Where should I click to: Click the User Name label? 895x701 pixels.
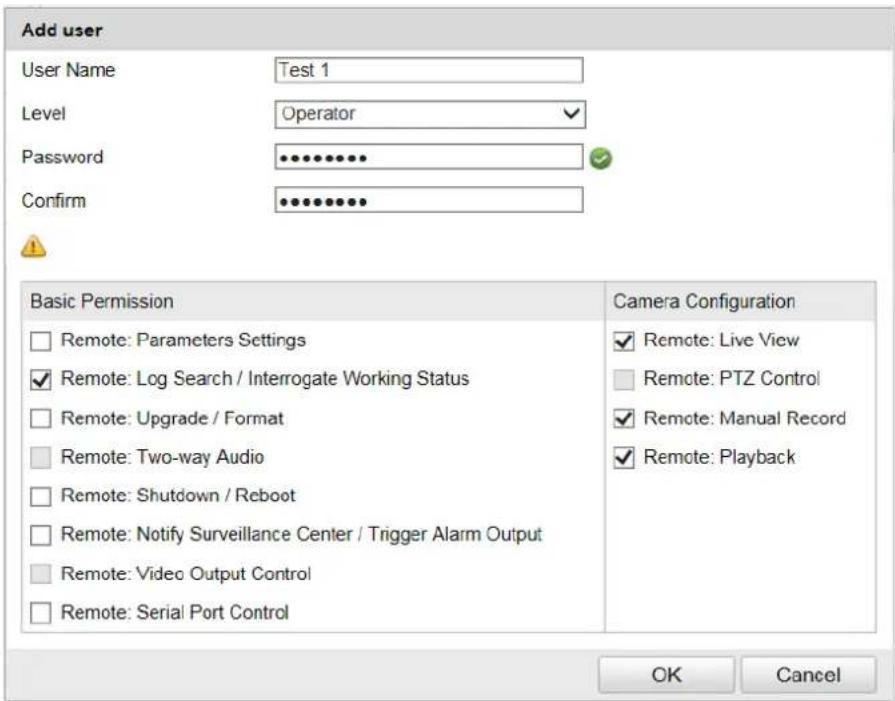68,70
